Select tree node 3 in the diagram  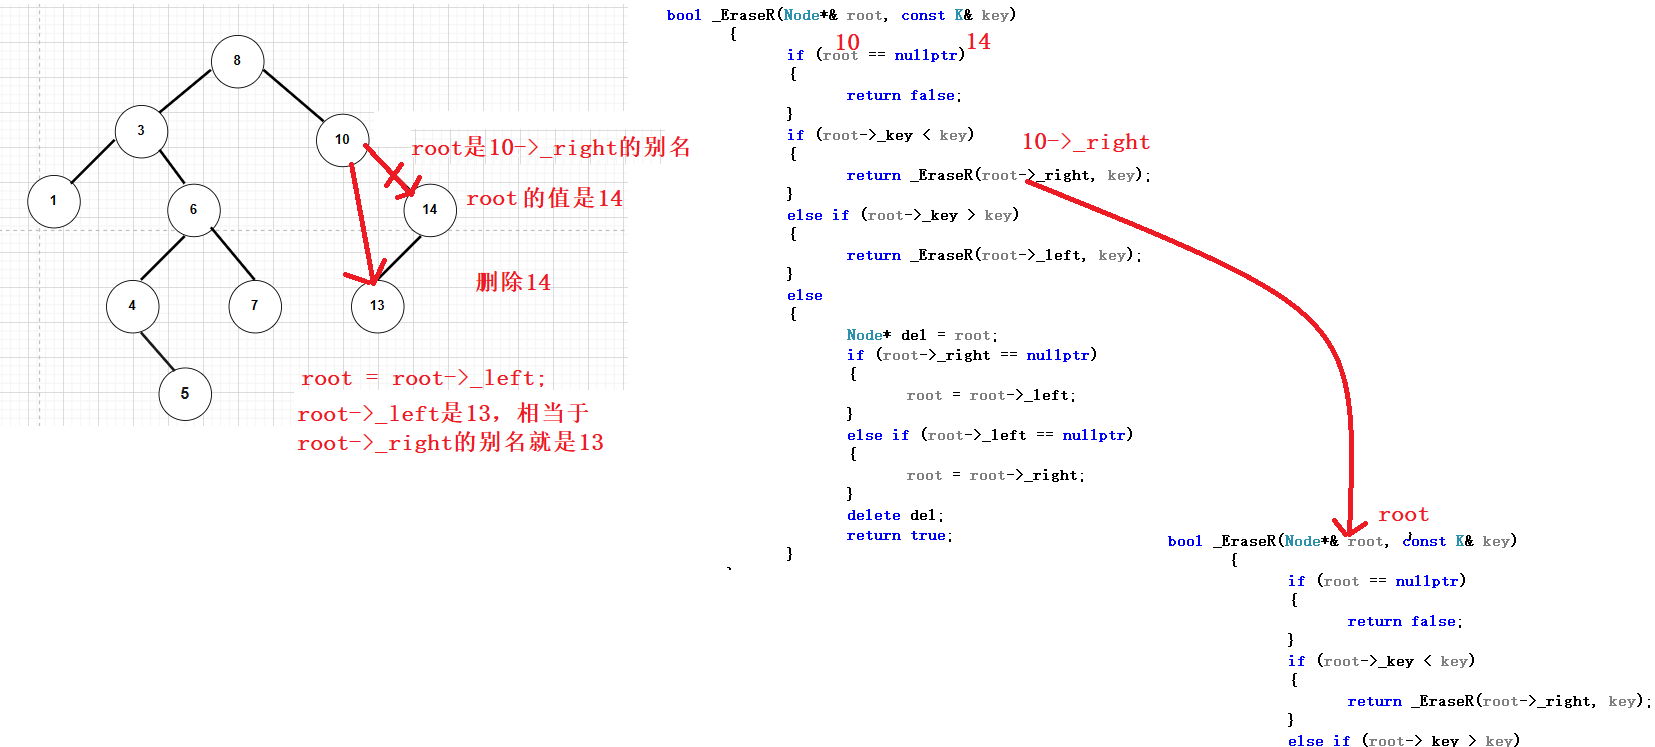tap(141, 131)
